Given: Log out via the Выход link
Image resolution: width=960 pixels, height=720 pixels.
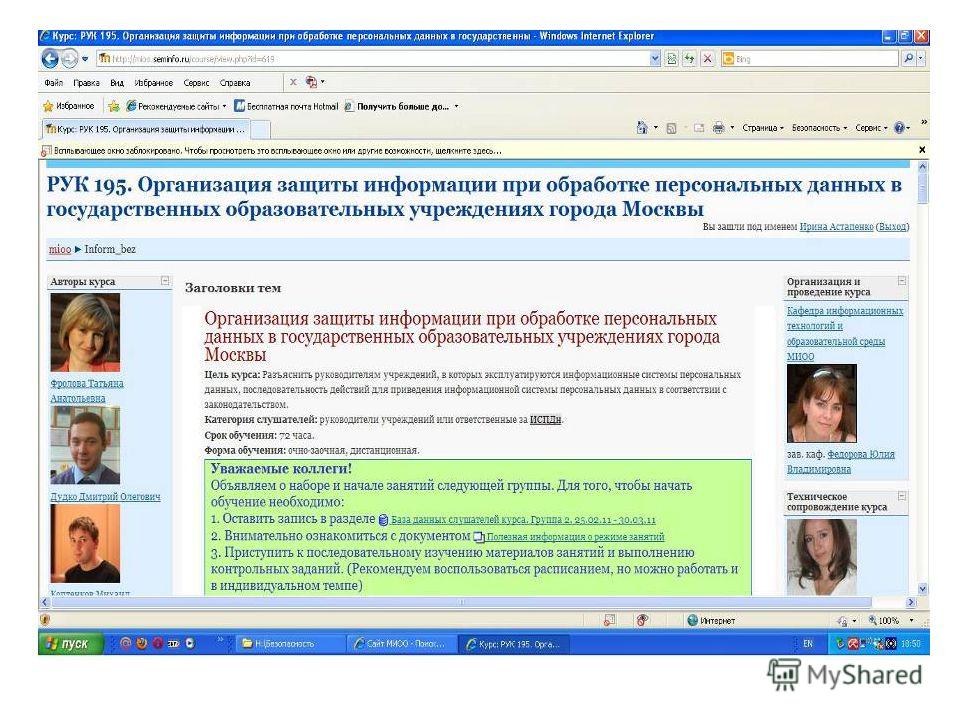Looking at the screenshot, I should tap(893, 227).
